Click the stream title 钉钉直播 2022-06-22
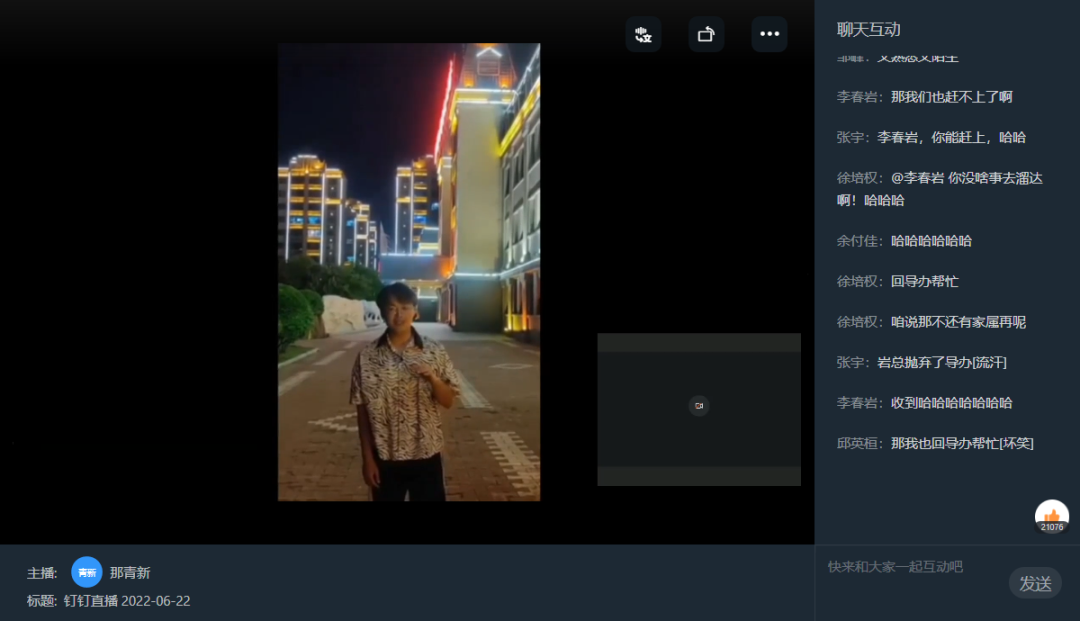Viewport: 1080px width, 621px height. [x=127, y=601]
